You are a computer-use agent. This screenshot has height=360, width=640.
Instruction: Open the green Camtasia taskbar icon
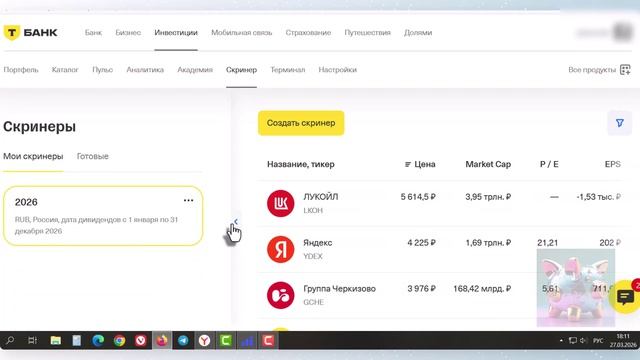(x=226, y=340)
